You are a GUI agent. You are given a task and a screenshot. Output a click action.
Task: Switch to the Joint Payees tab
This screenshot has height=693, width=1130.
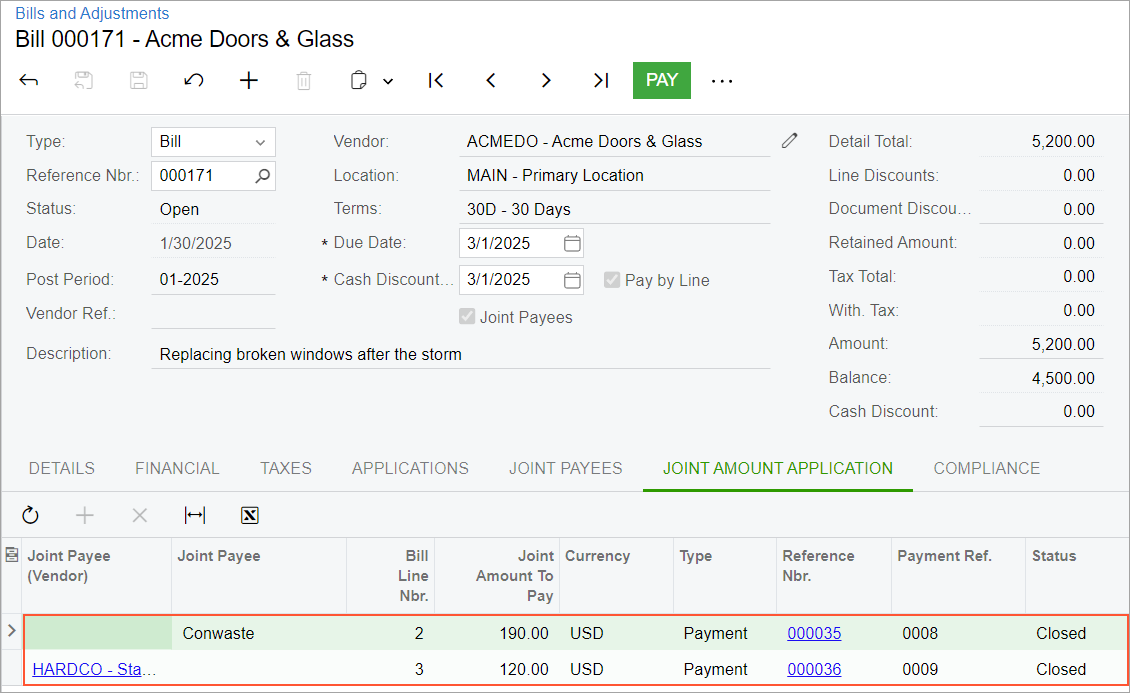point(565,468)
